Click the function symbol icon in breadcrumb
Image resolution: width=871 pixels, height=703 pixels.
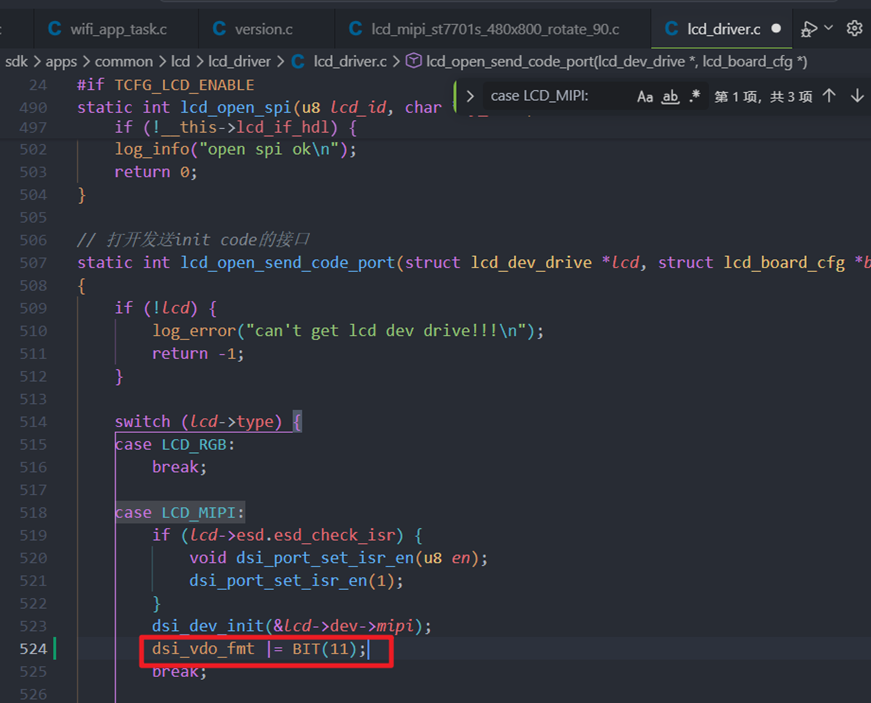pyautogui.click(x=413, y=61)
